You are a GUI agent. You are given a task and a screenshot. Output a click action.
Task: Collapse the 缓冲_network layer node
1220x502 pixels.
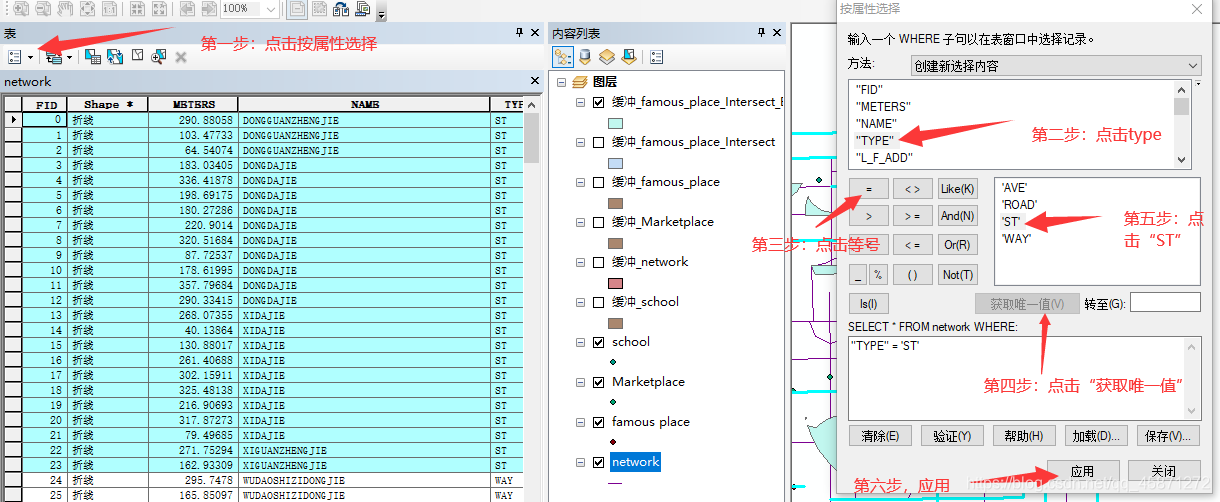(x=581, y=262)
